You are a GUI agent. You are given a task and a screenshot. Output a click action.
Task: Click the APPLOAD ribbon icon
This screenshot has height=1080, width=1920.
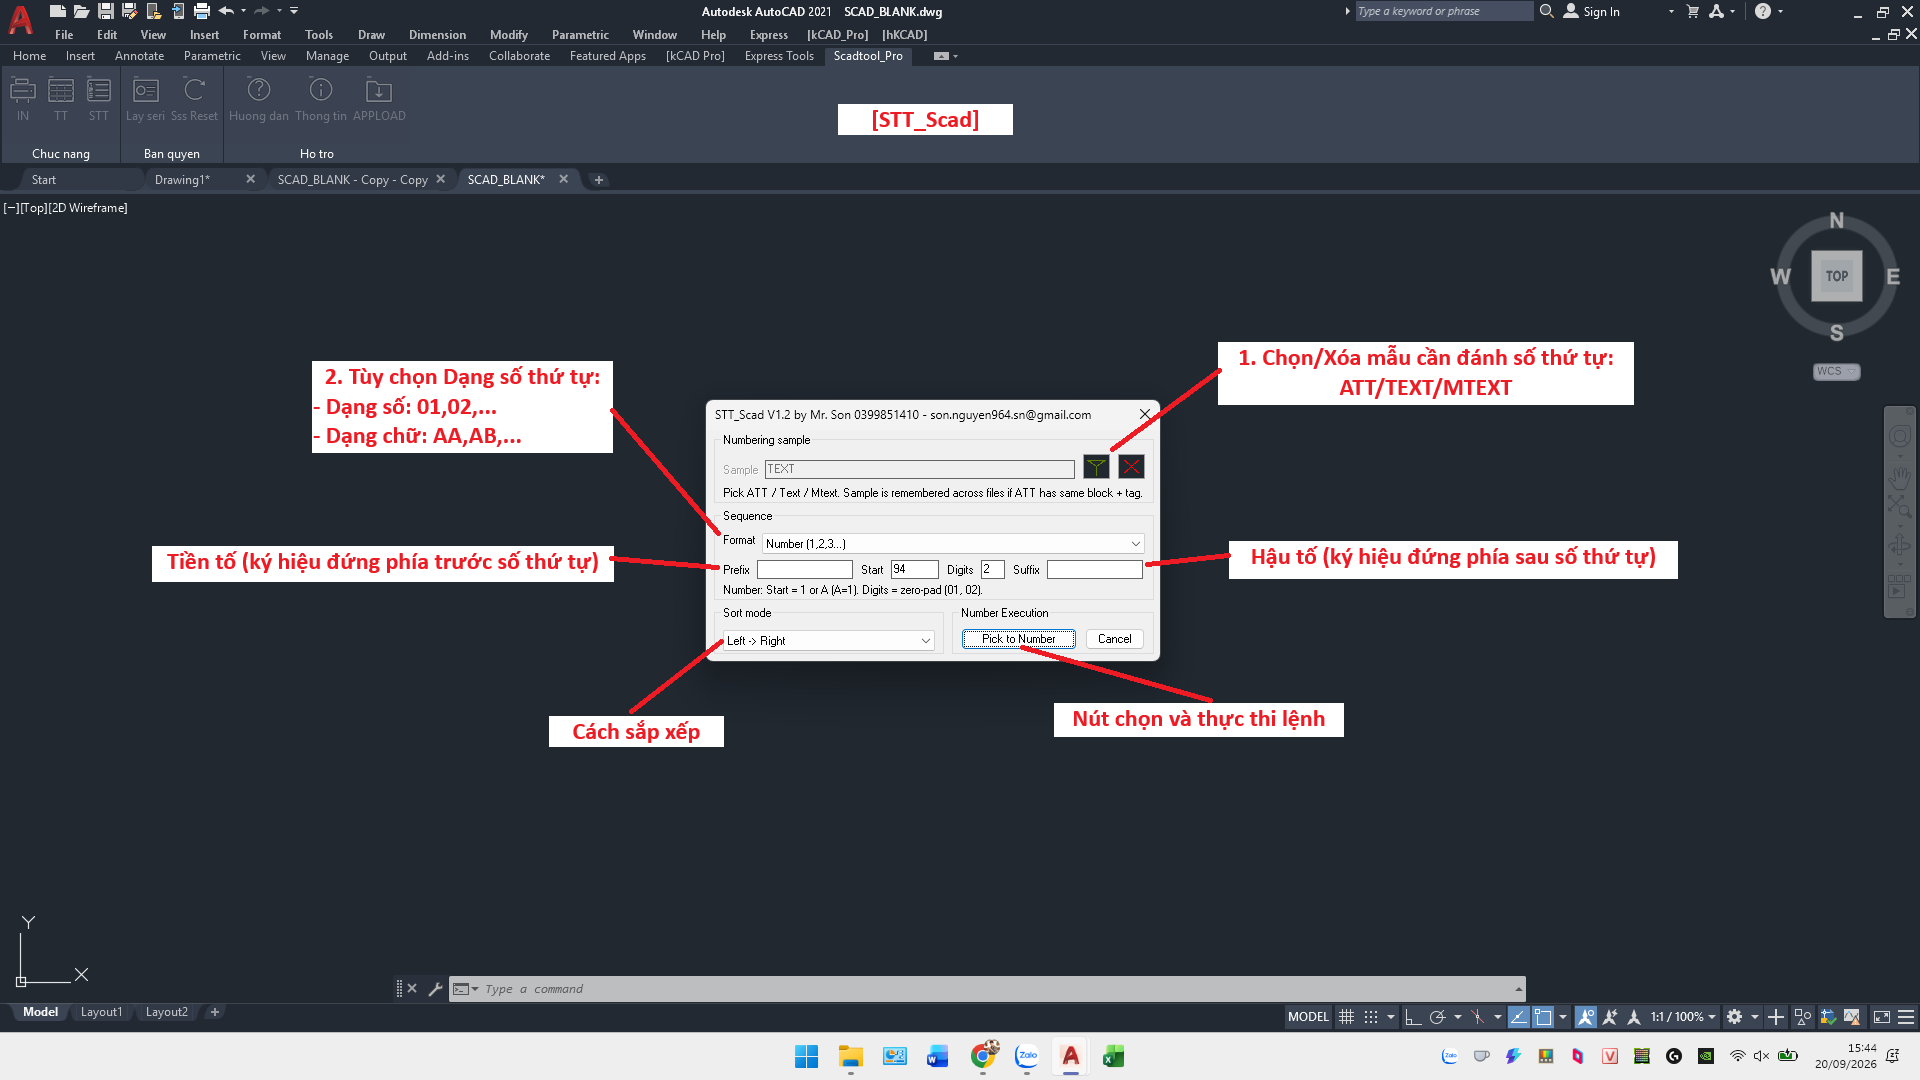pos(379,99)
